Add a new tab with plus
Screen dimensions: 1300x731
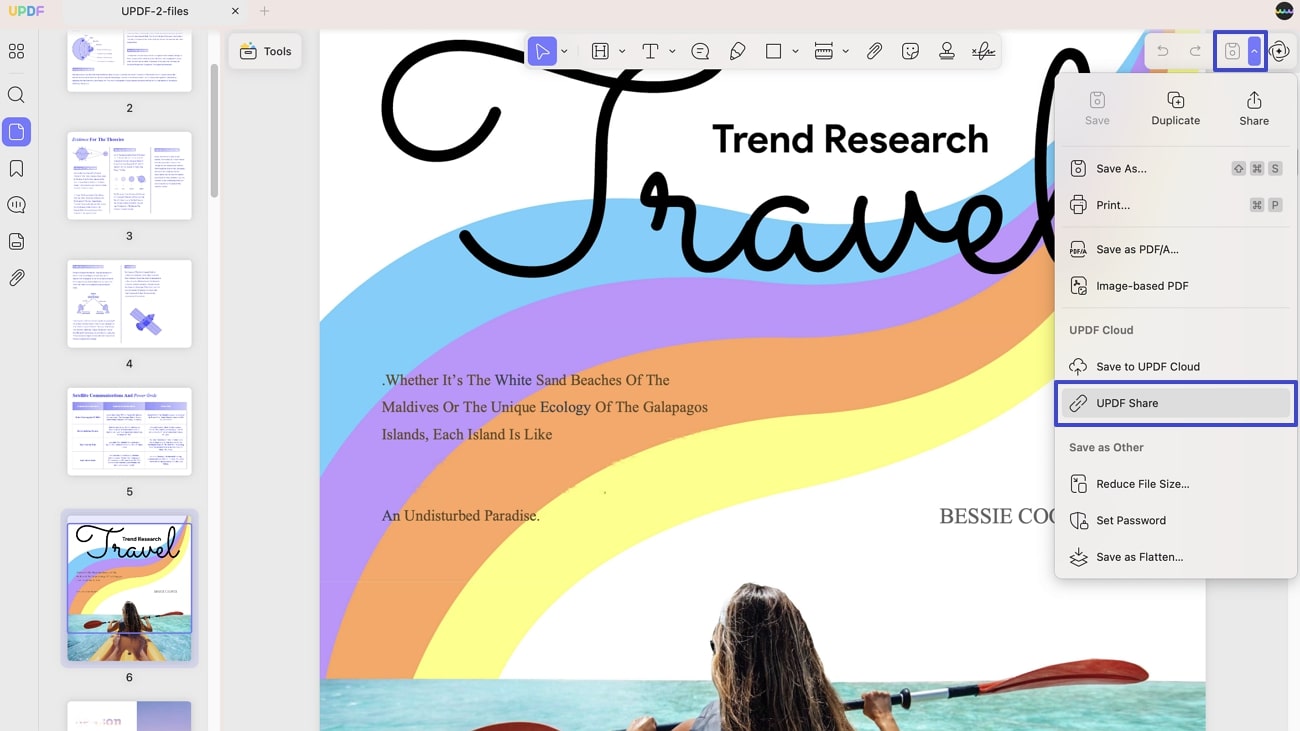coord(265,11)
